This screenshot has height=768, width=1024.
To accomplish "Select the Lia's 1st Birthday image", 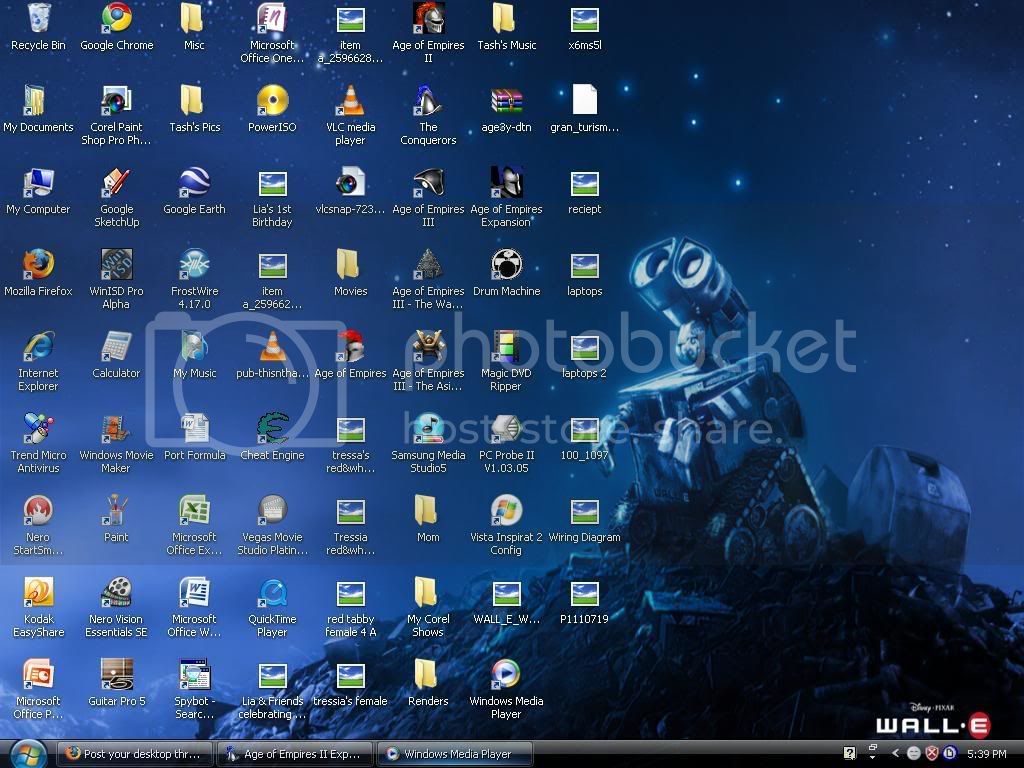I will [272, 184].
